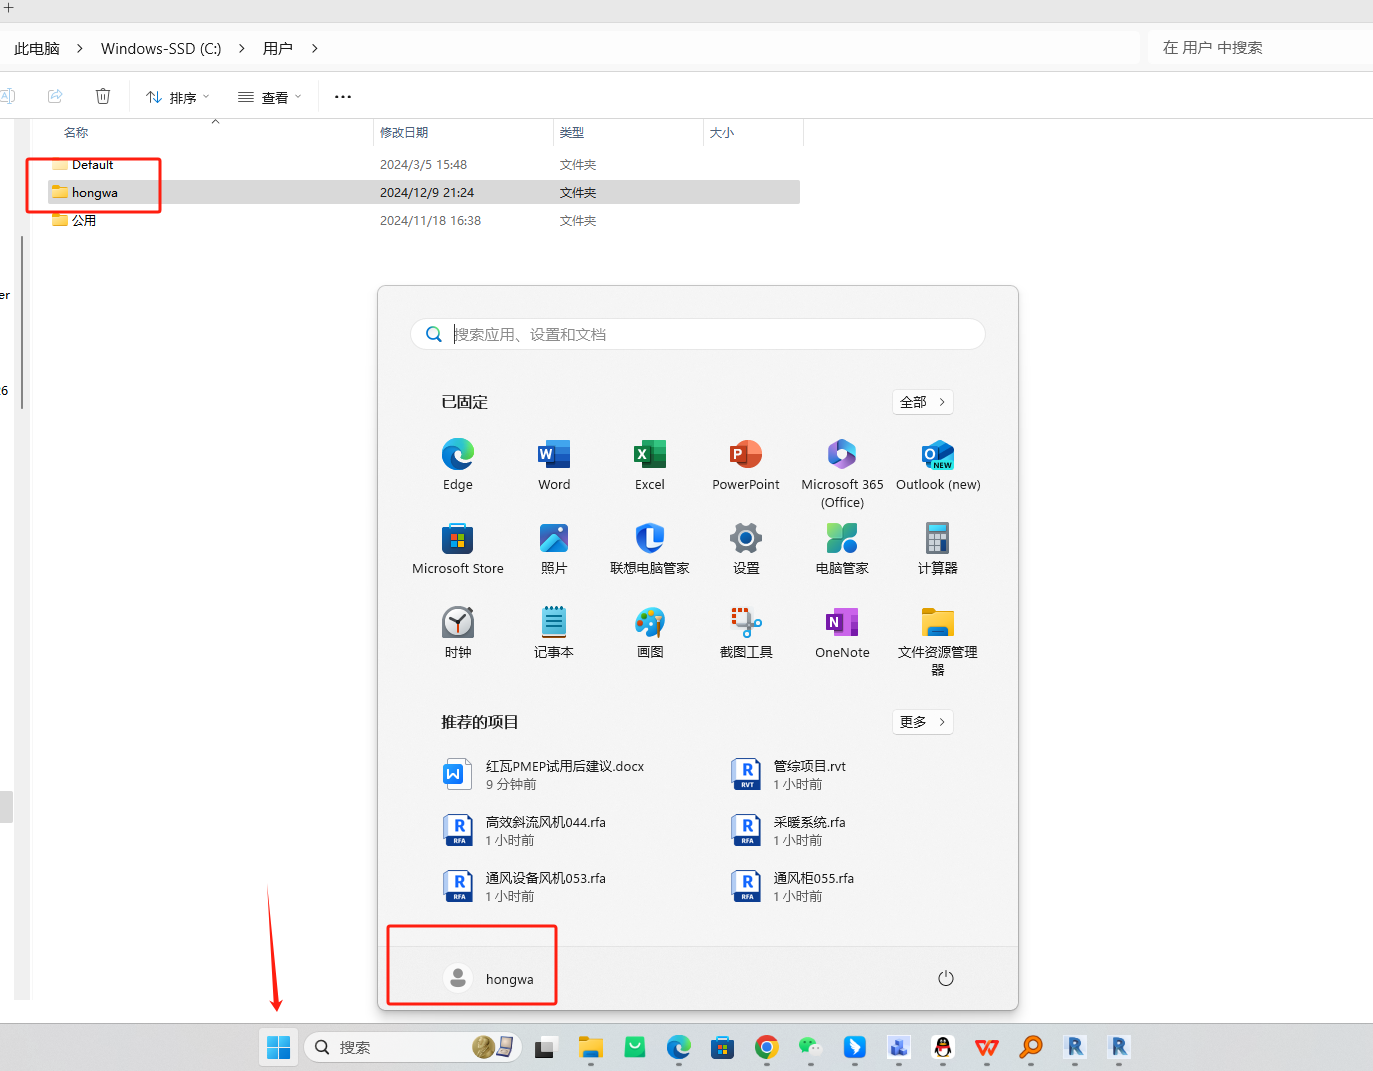Open 设置 Settings from pinned apps
The width and height of the screenshot is (1373, 1071).
746,549
